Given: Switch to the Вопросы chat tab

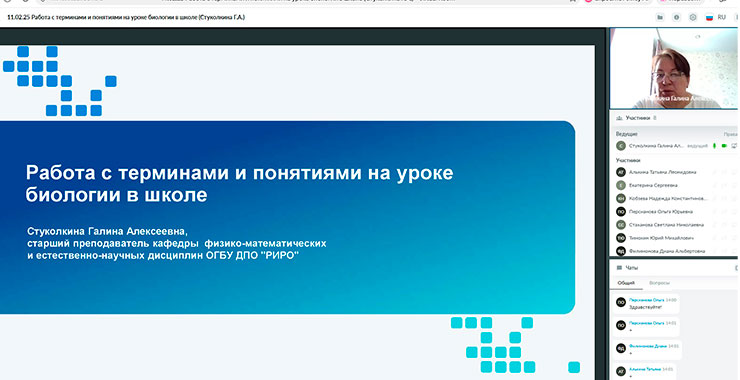Looking at the screenshot, I should [659, 283].
